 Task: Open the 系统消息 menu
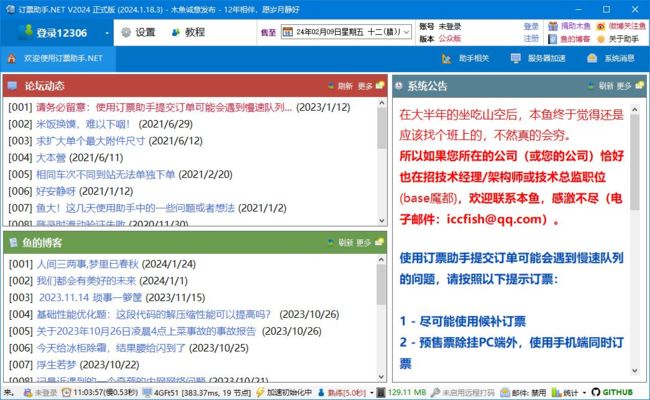point(611,58)
